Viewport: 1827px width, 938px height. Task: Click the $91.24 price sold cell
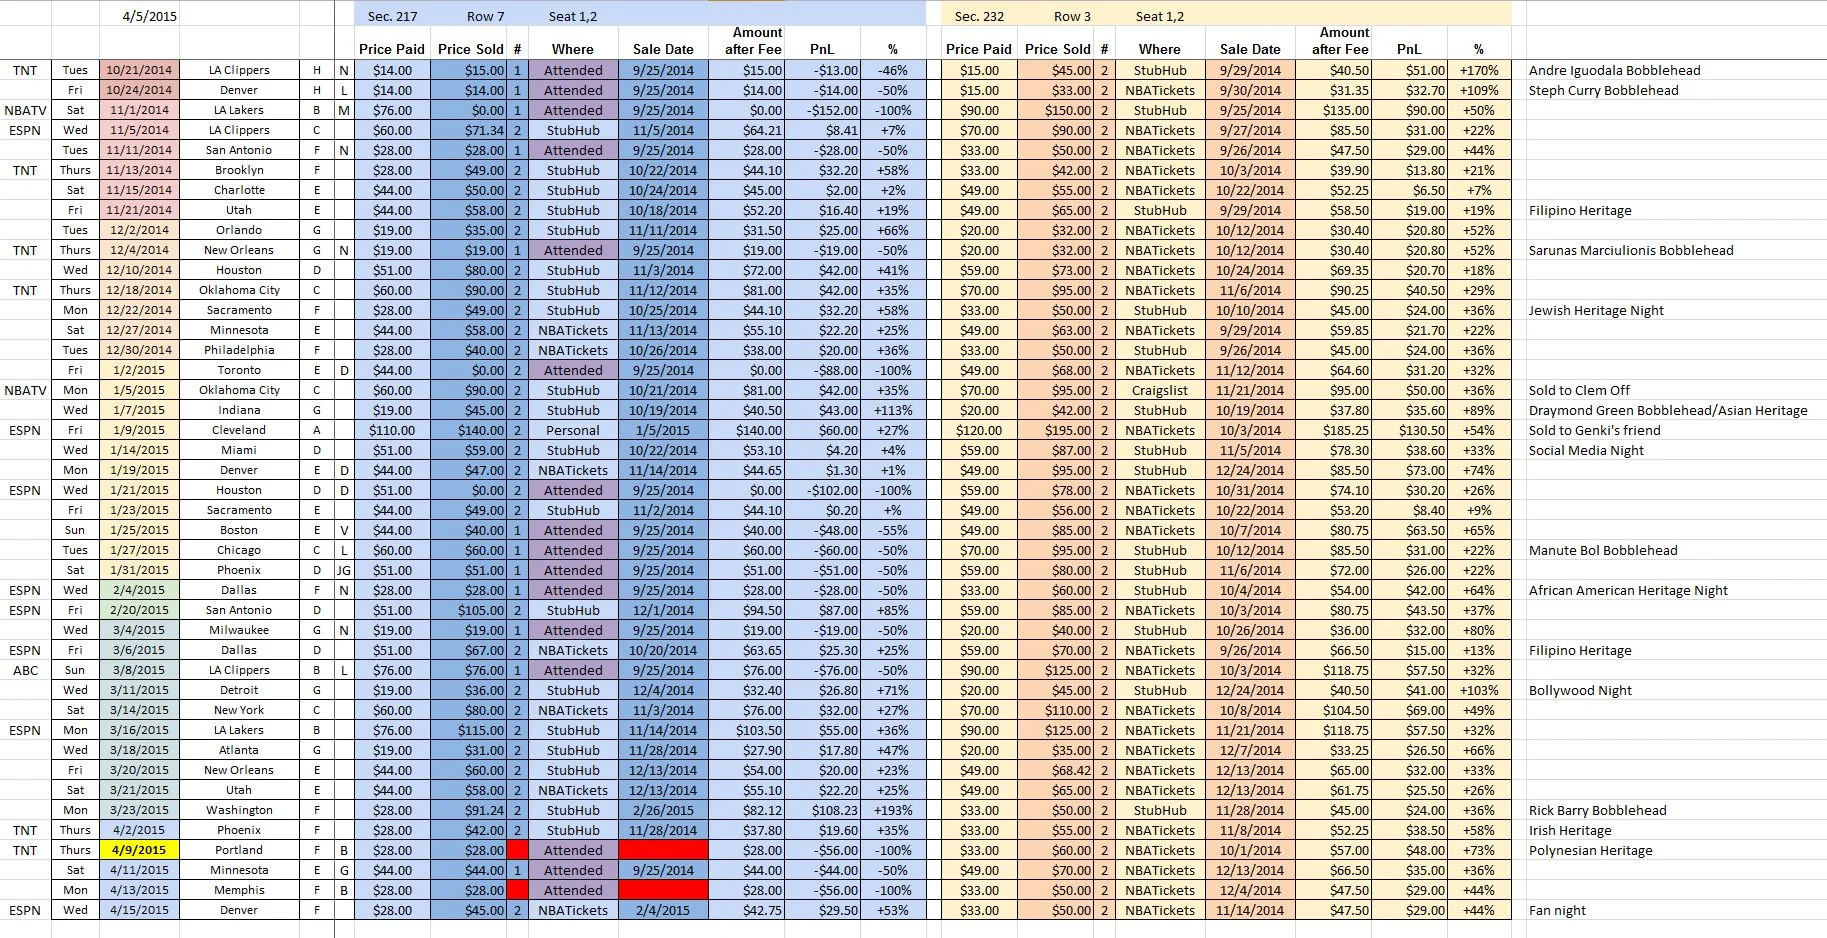[469, 810]
